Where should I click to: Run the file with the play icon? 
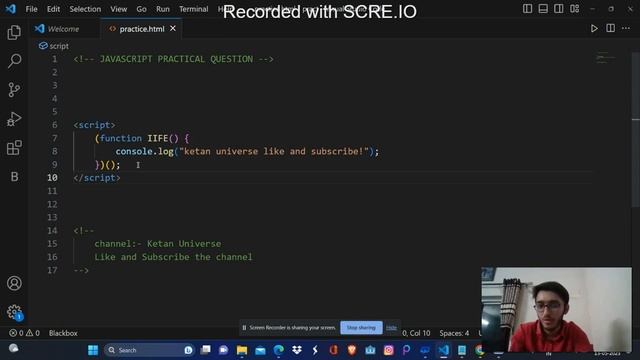point(594,29)
